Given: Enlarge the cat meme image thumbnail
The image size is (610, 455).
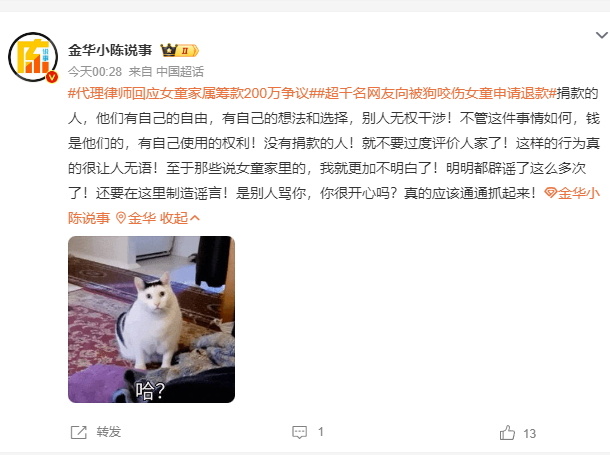Looking at the screenshot, I should [x=151, y=319].
